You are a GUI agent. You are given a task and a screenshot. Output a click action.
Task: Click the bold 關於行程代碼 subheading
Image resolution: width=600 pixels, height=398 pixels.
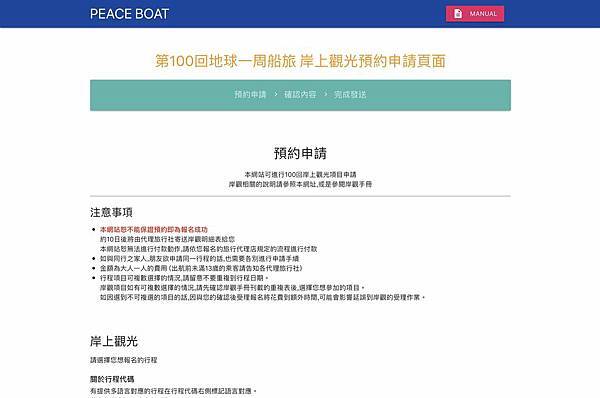(112, 379)
